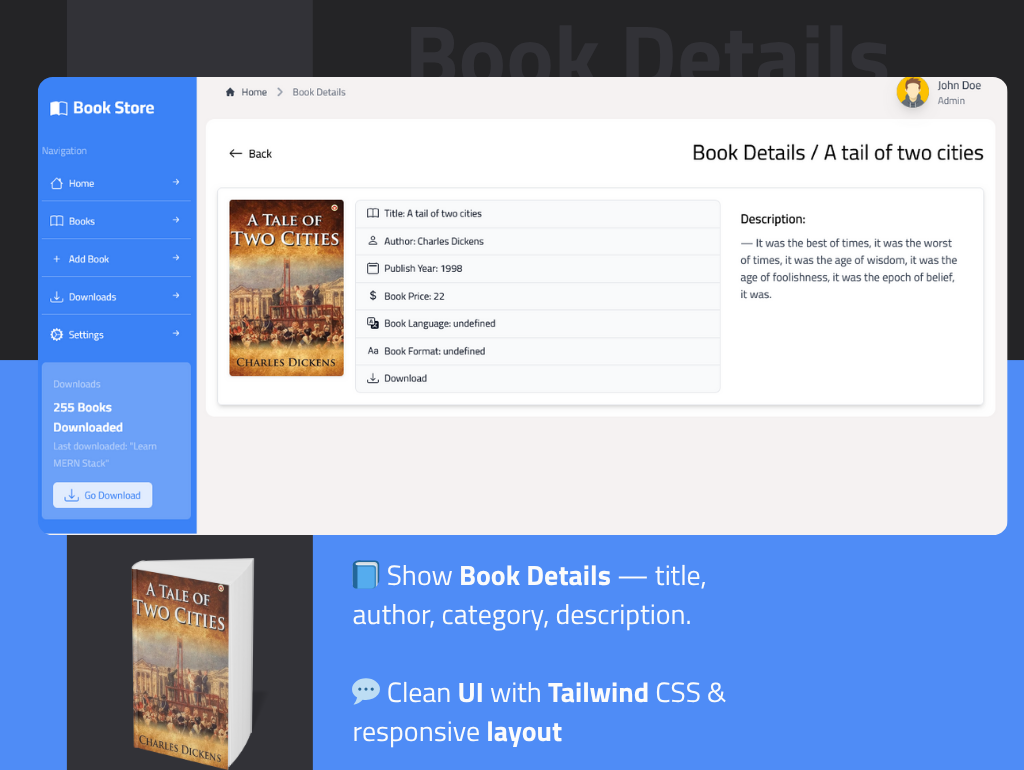
Task: Click the download icon in details list
Action: pos(373,378)
